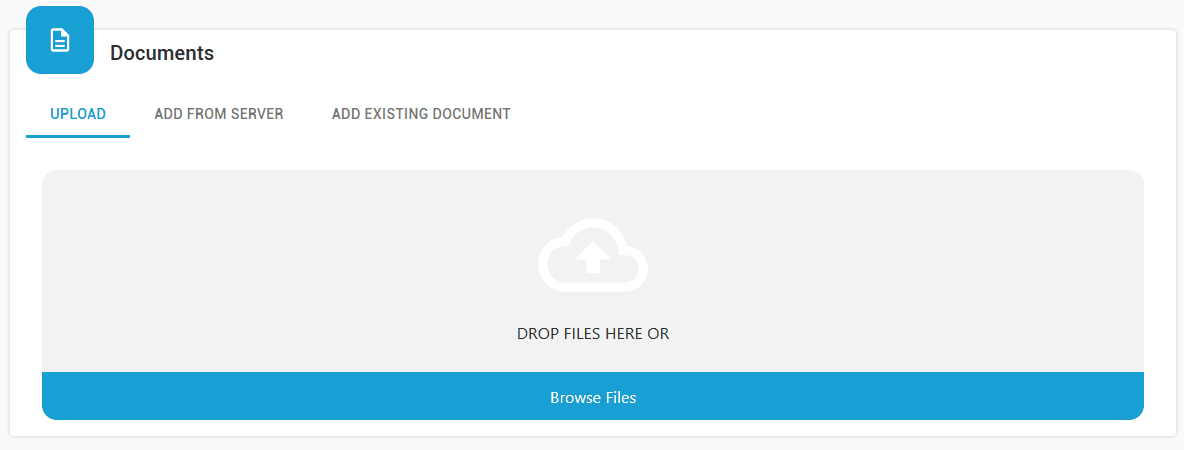
Task: Open the Add From Server tab
Action: 218,114
